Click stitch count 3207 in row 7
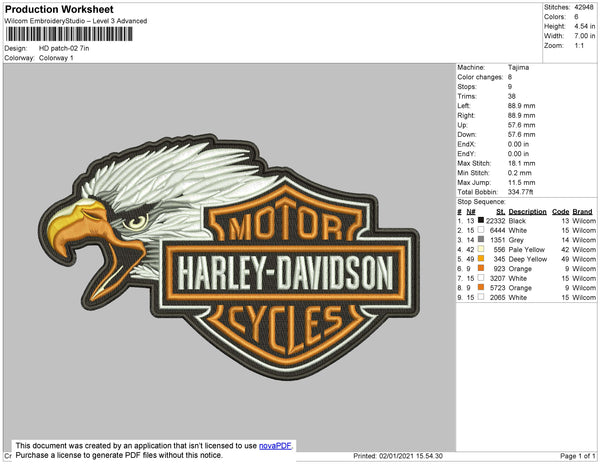Viewport: 600px width, 464px height. pos(497,278)
